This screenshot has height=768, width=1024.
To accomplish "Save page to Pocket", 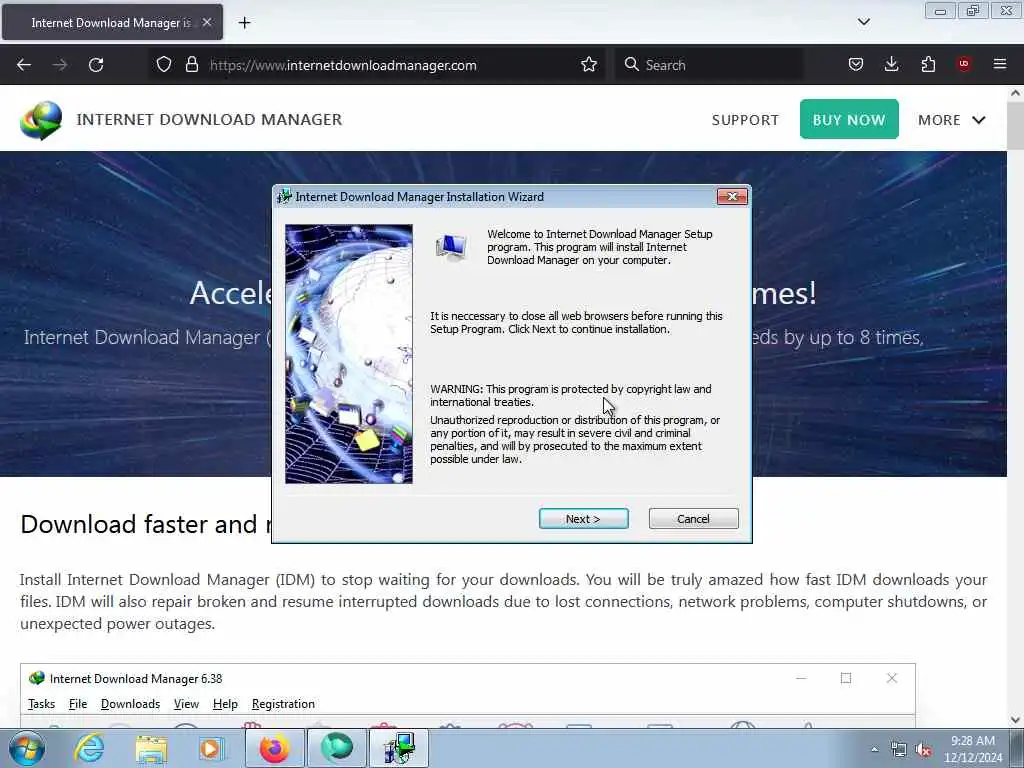I will click(x=856, y=64).
